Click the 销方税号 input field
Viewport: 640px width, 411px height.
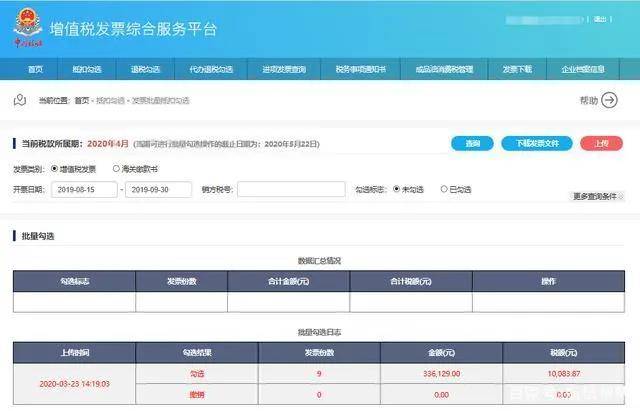(291, 189)
